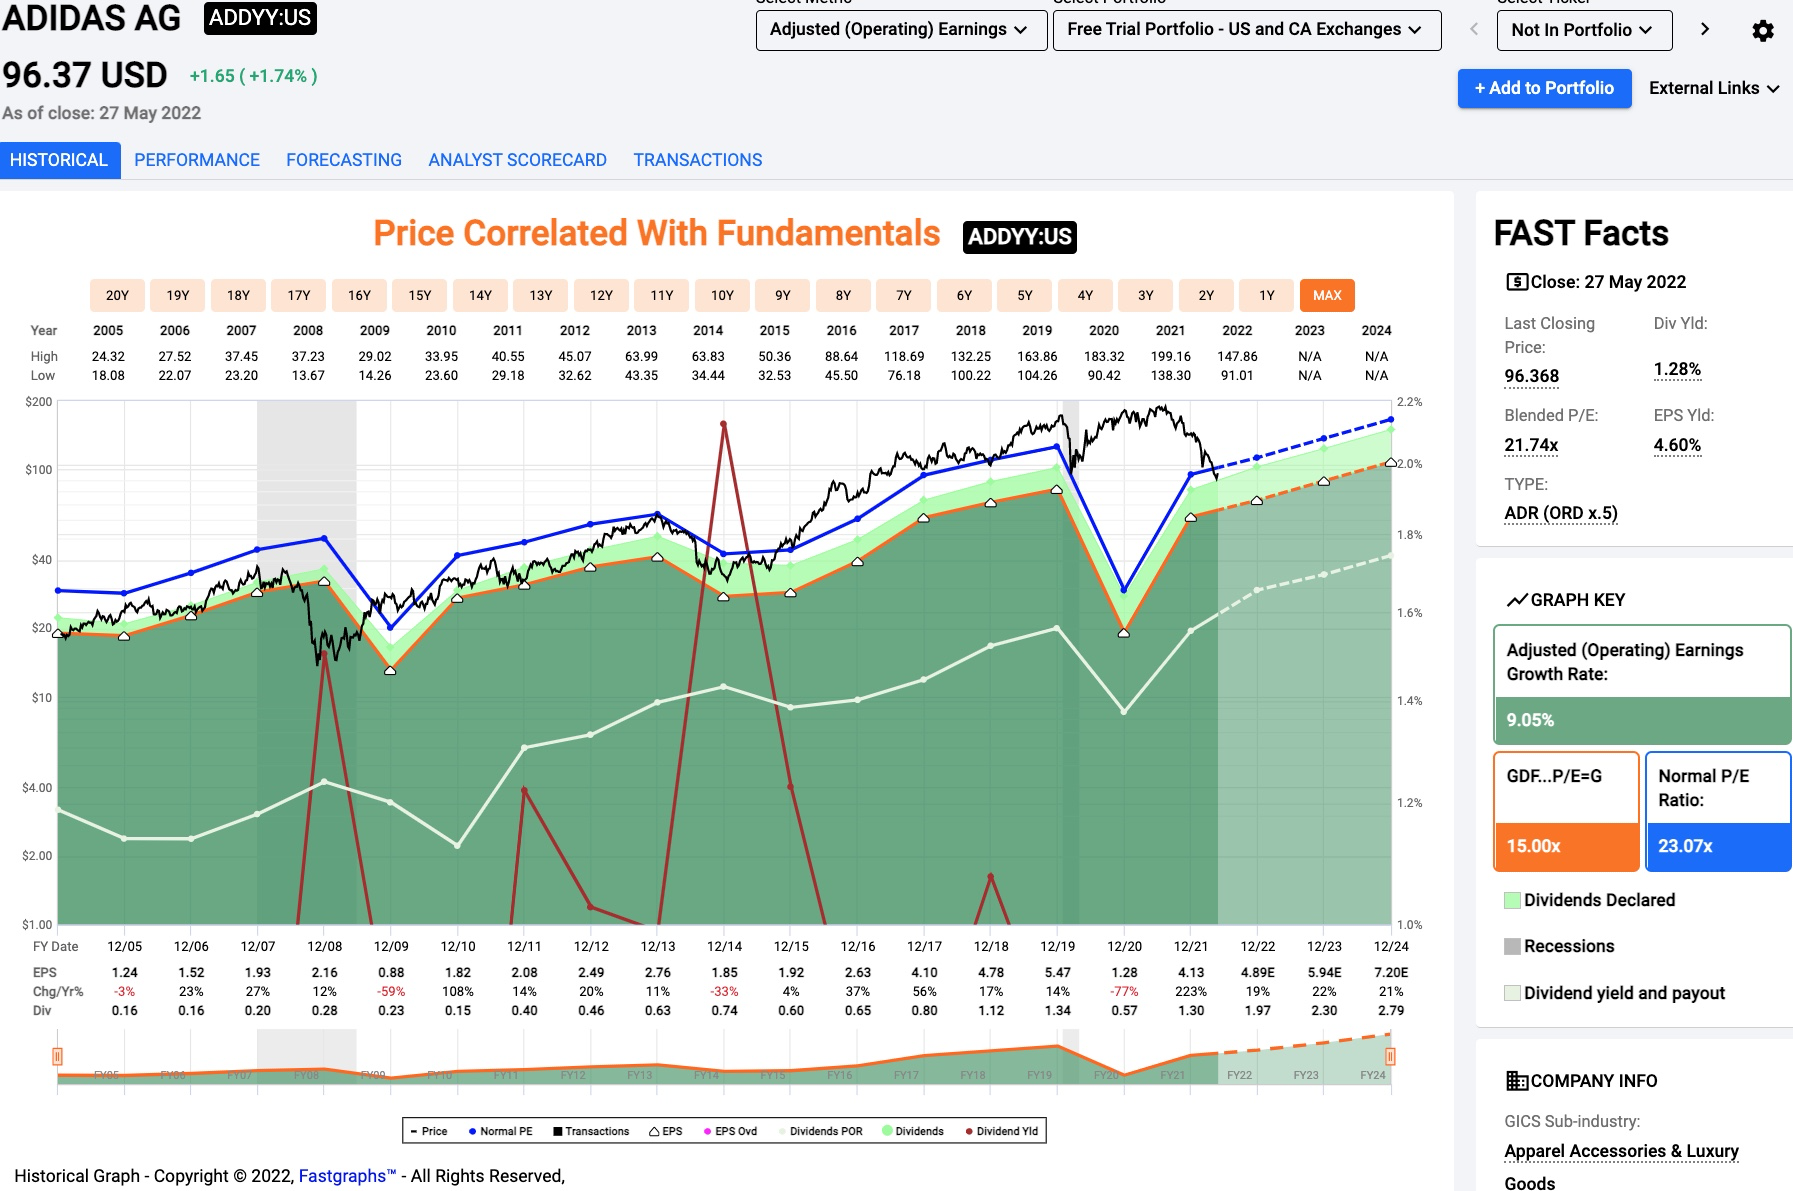Viewport: 1793px width, 1191px height.
Task: Click the ADDYY:US badge beside chart title
Action: click(1020, 237)
